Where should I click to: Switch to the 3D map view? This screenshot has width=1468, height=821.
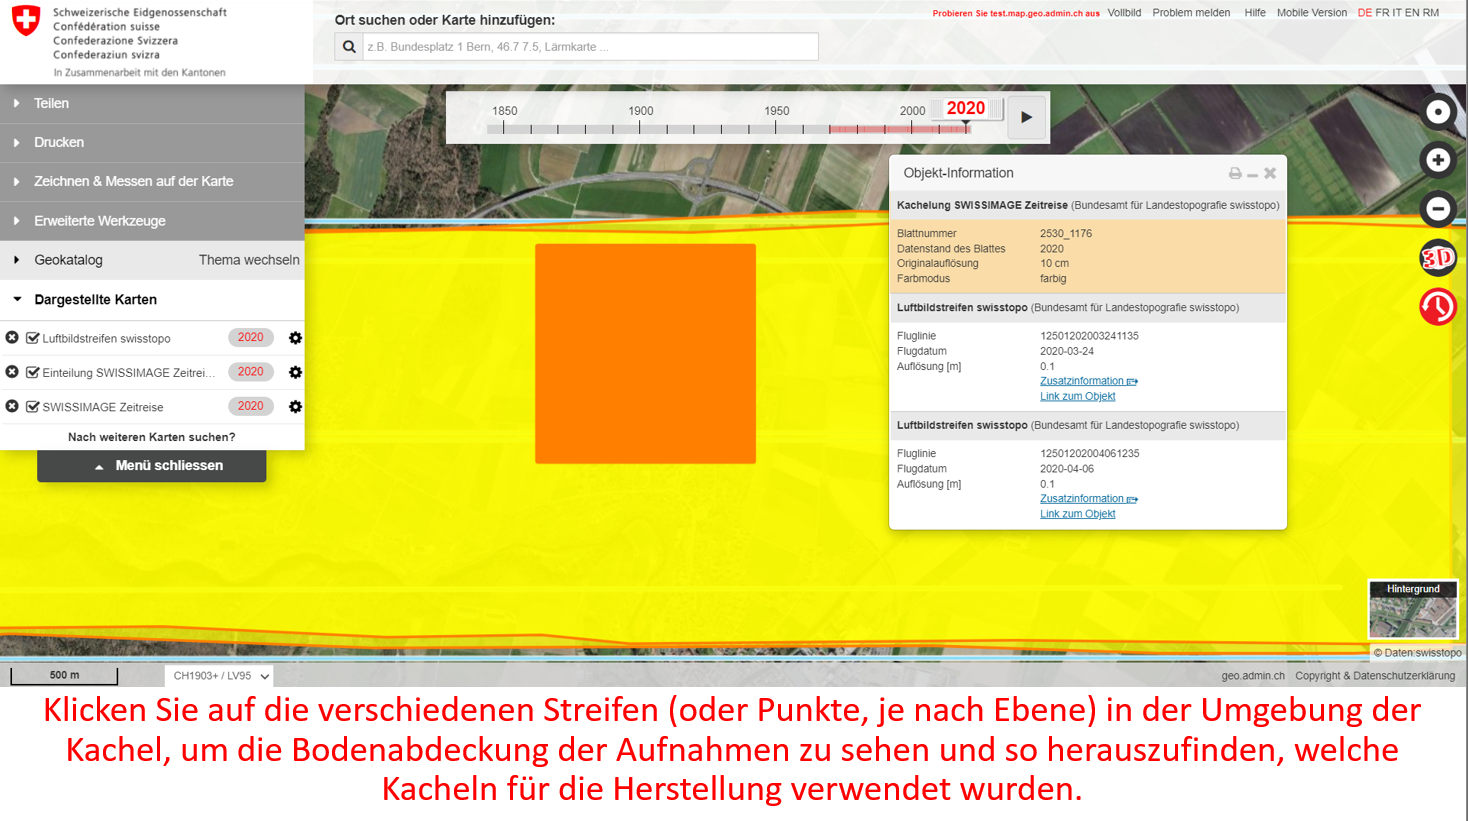click(1438, 258)
